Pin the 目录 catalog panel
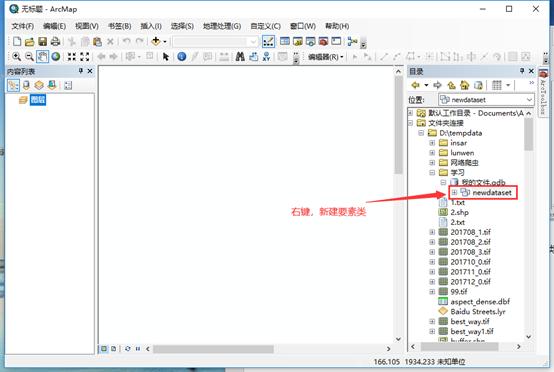 pos(522,71)
